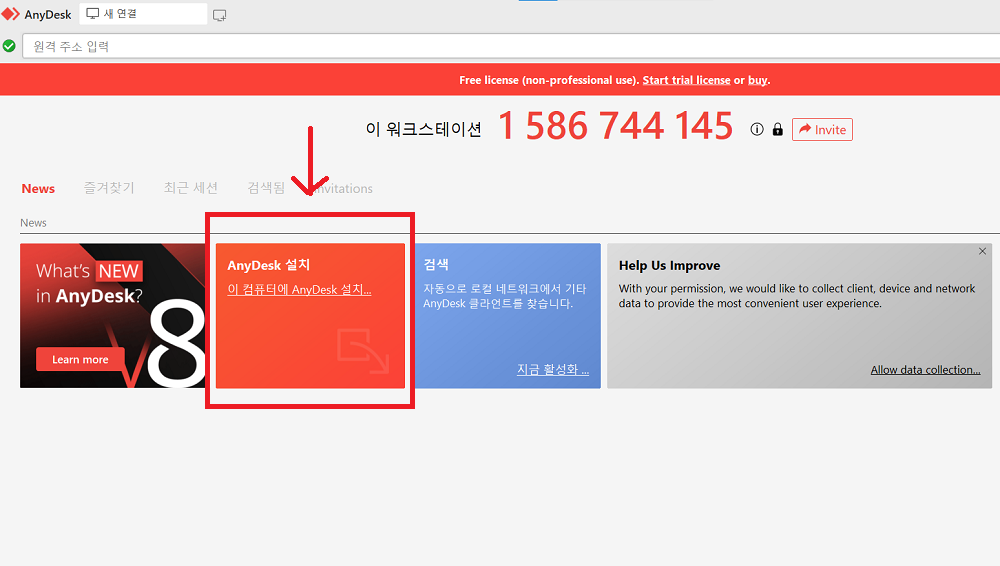Open the 검색됨 tab

point(266,188)
